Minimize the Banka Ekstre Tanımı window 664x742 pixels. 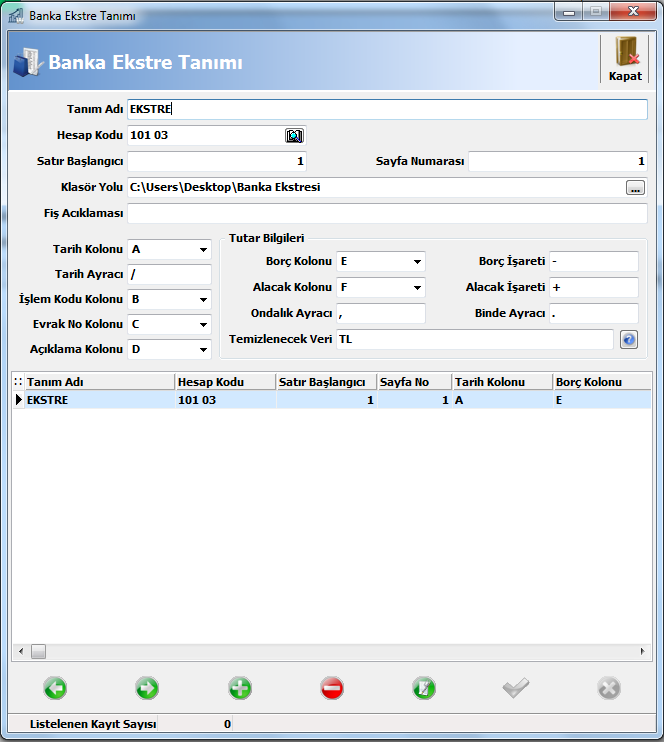point(569,12)
